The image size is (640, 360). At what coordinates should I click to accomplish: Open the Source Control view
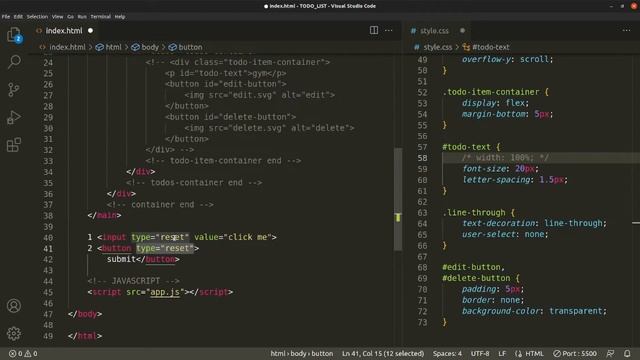(14, 89)
